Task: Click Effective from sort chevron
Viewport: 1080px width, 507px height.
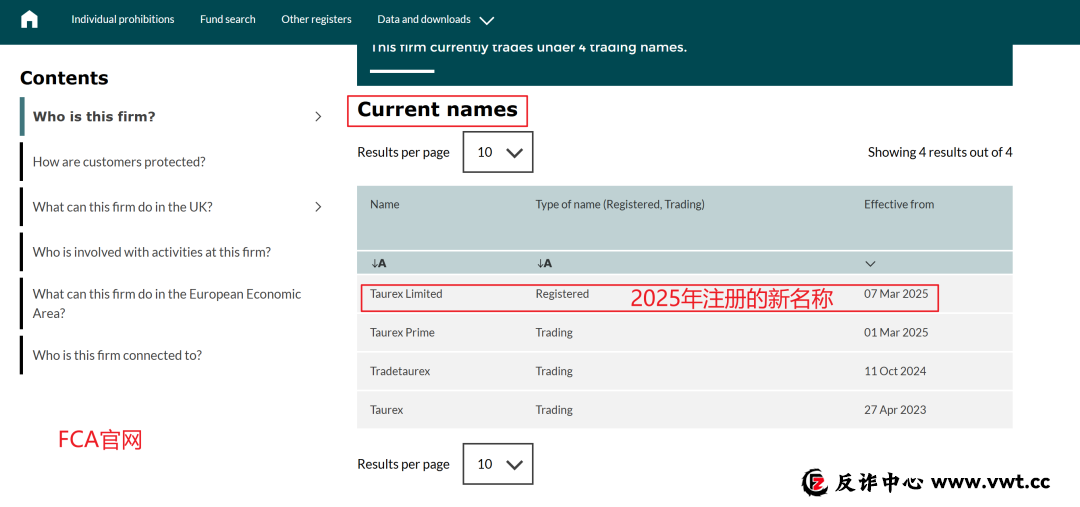Action: [x=870, y=264]
